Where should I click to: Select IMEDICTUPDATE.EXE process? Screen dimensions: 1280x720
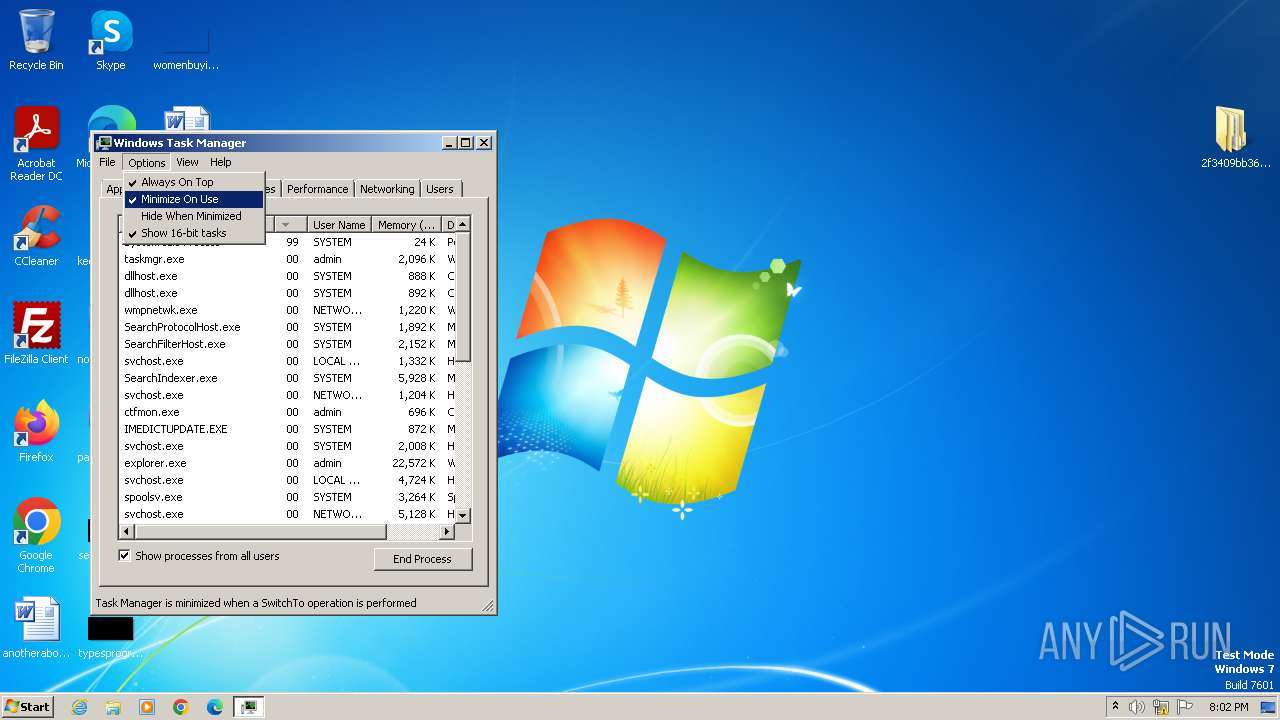287,429
